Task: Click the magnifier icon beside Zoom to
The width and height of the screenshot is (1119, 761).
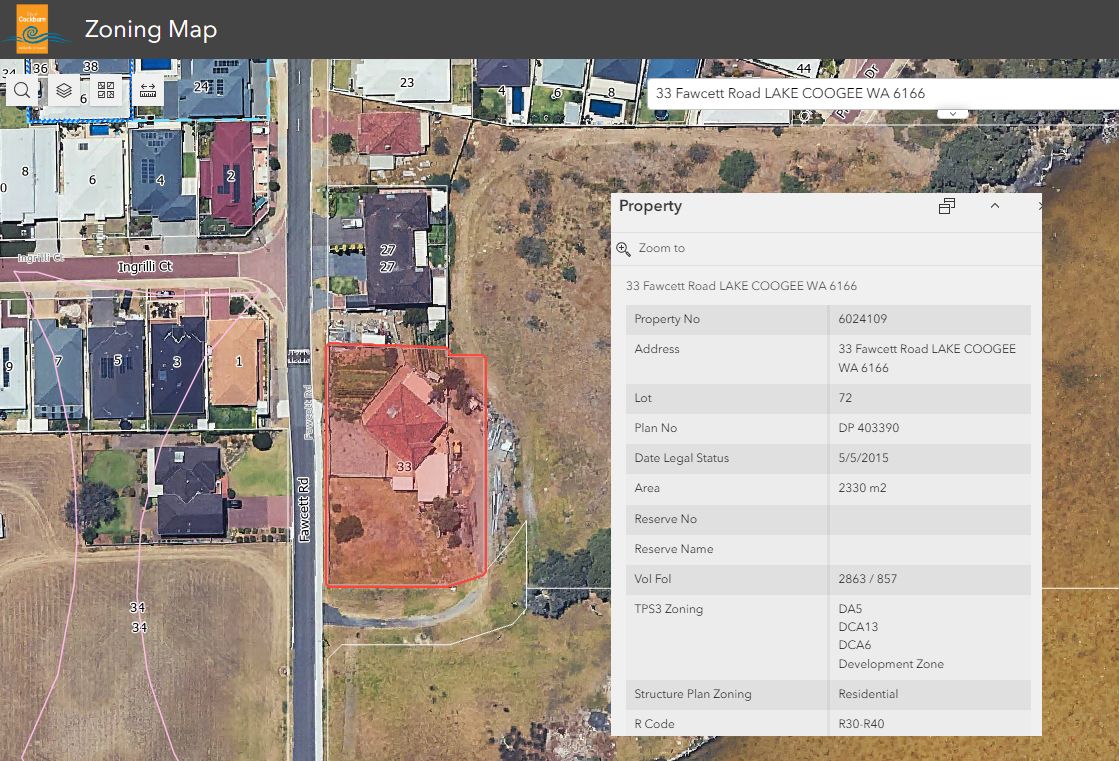Action: (624, 248)
